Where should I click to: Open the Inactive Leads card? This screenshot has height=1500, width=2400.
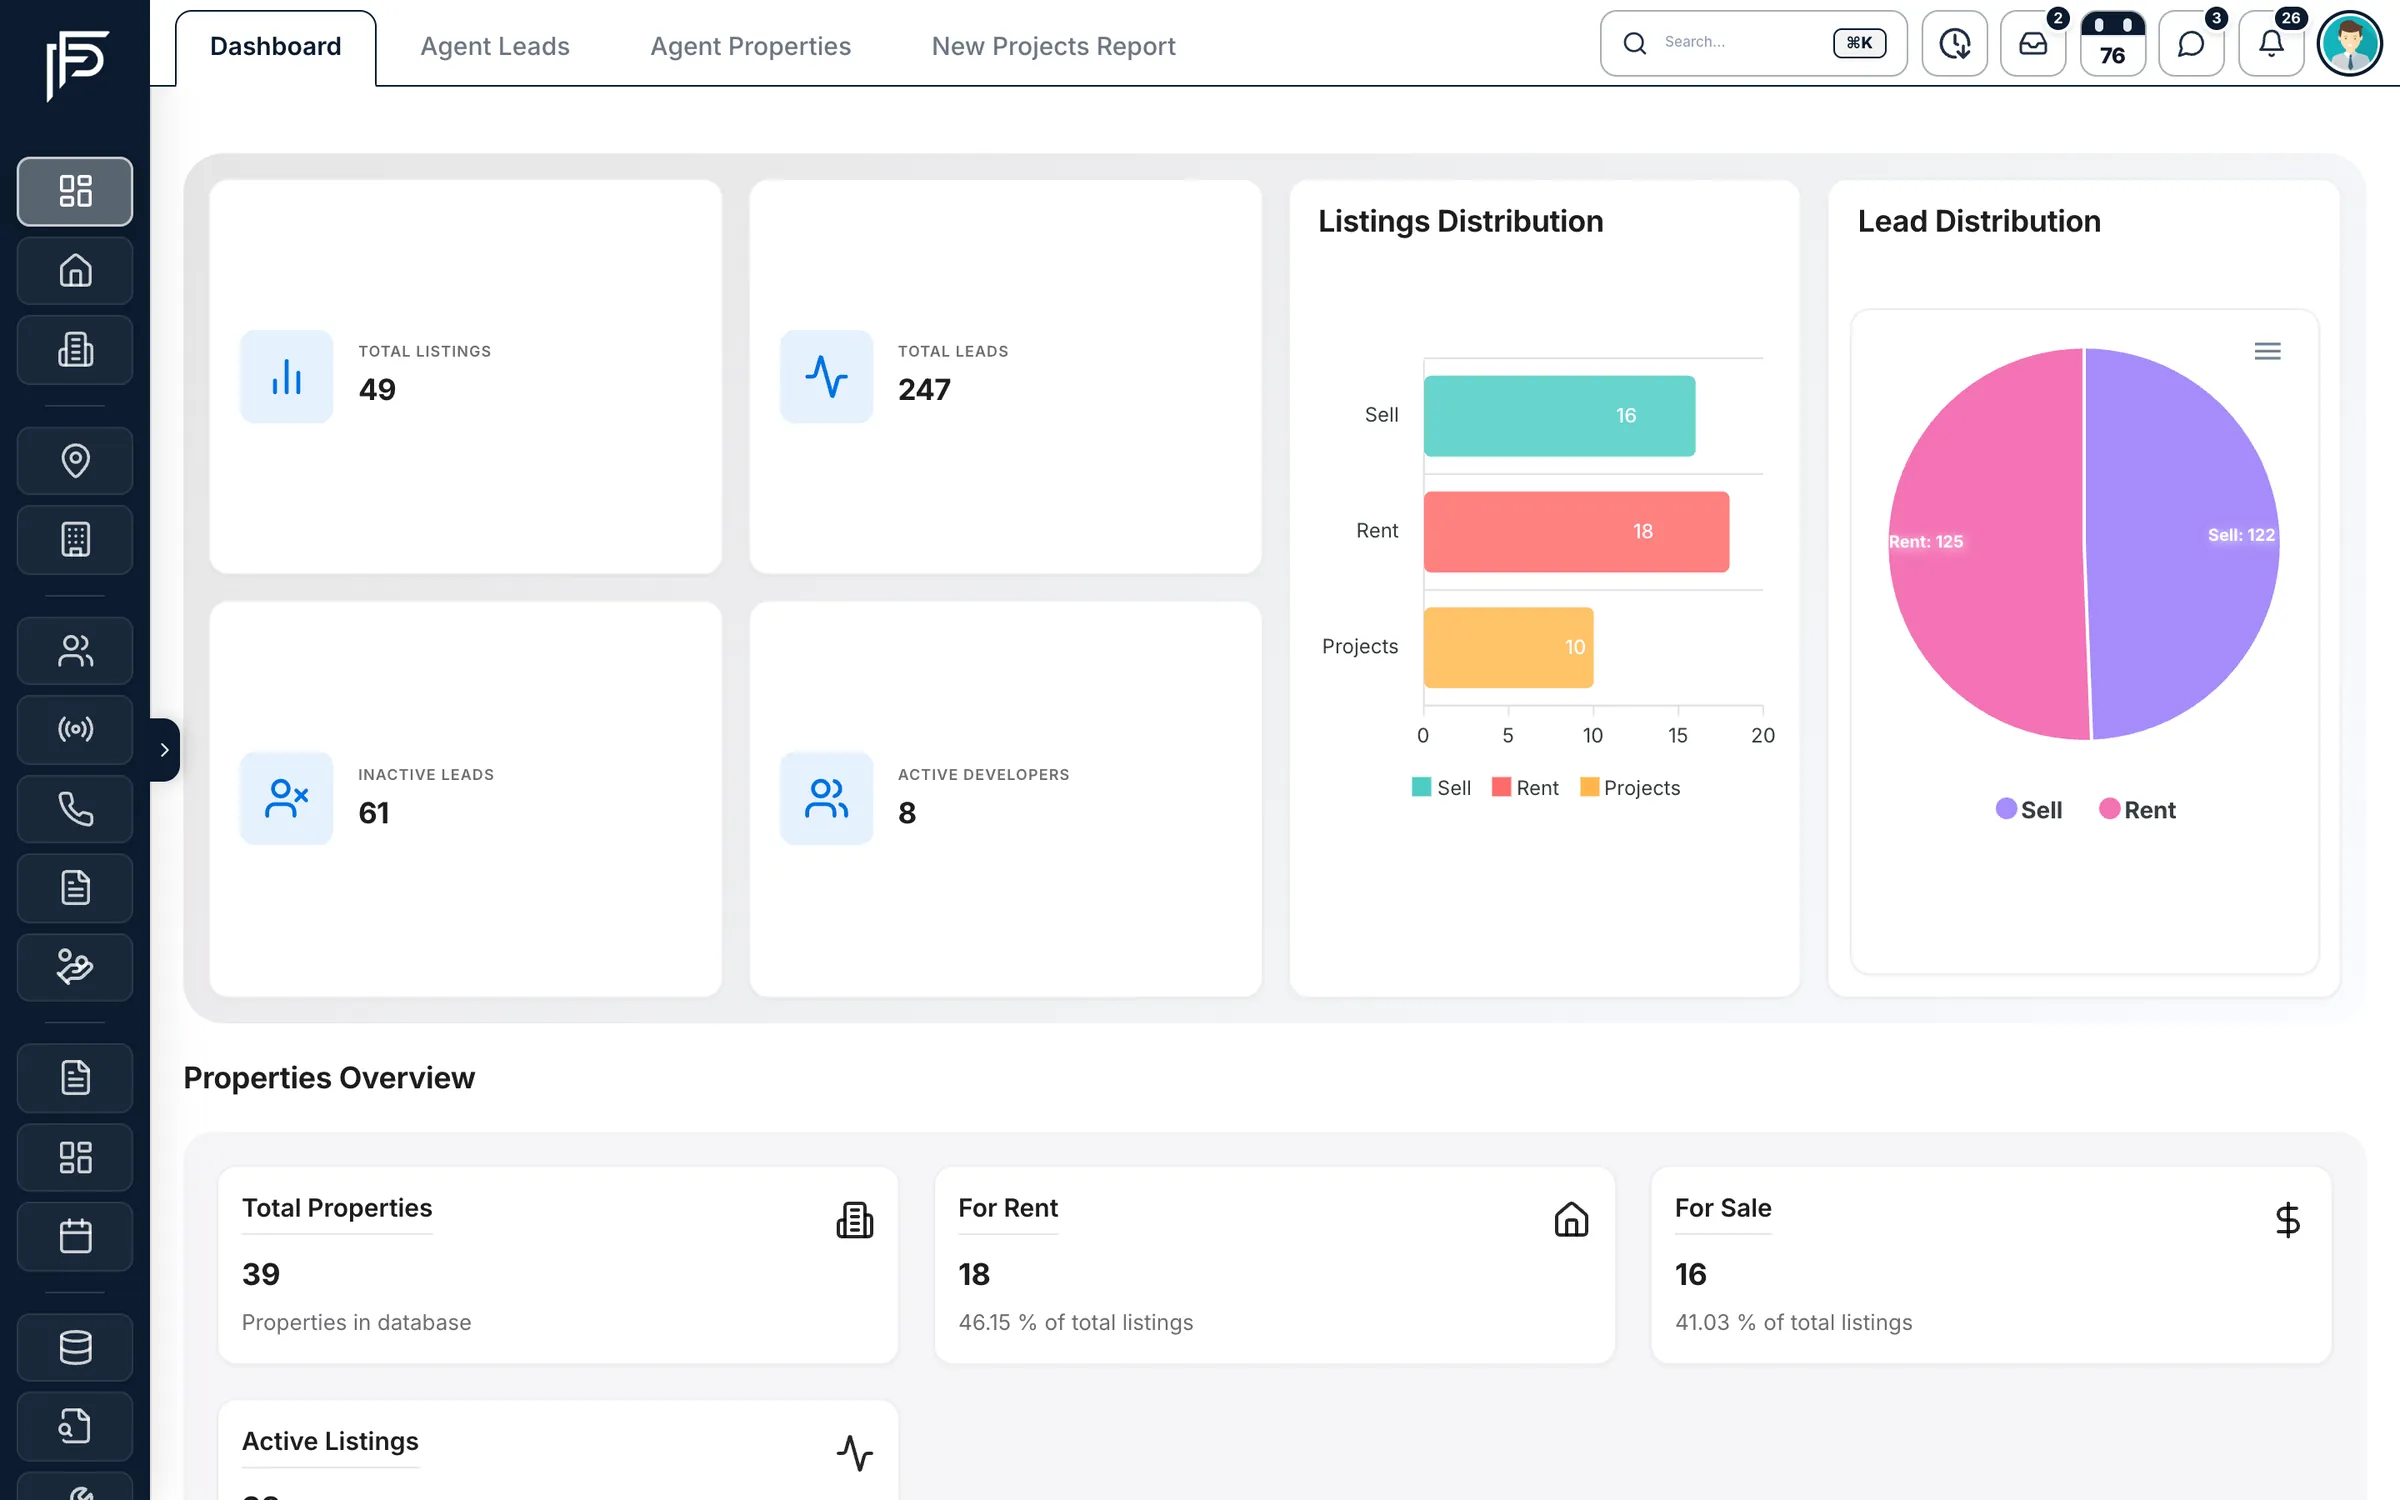465,798
